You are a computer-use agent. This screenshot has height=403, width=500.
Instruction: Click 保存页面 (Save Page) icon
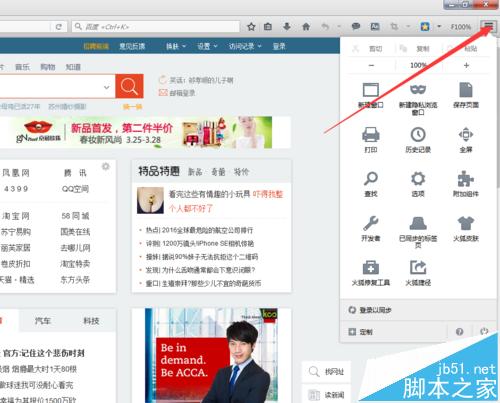466,95
